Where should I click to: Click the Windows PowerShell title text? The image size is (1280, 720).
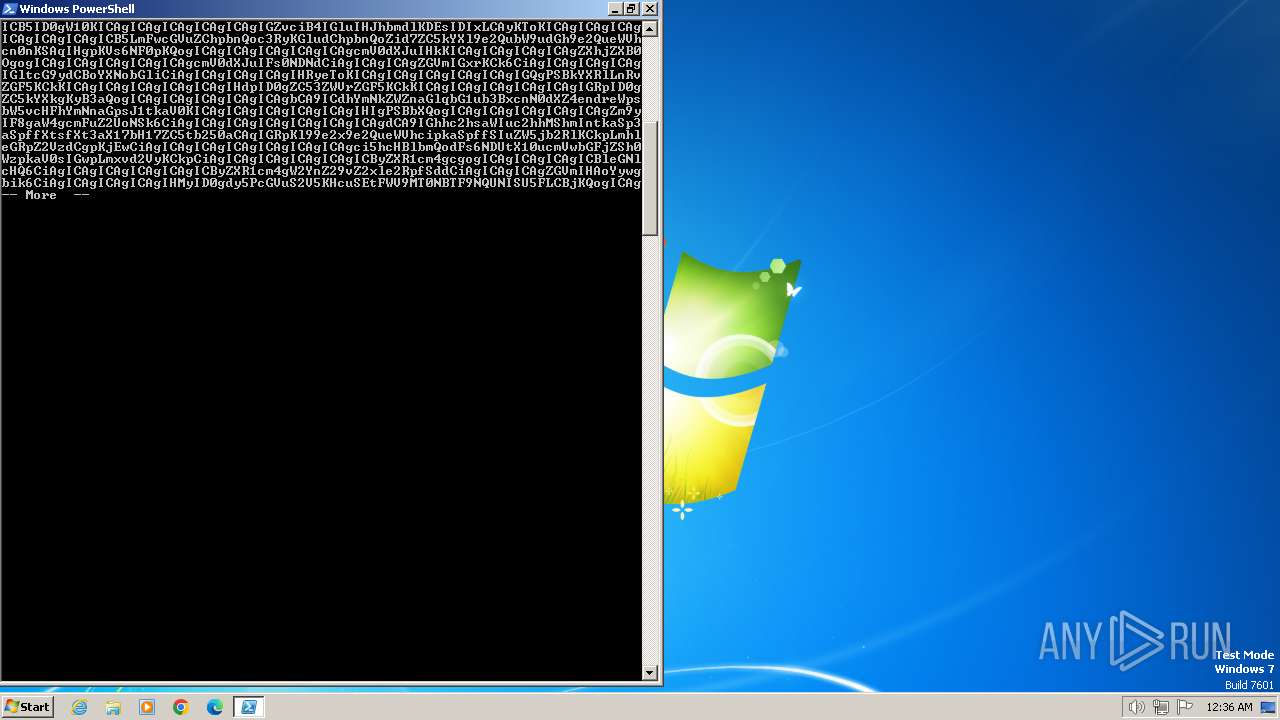tap(76, 9)
